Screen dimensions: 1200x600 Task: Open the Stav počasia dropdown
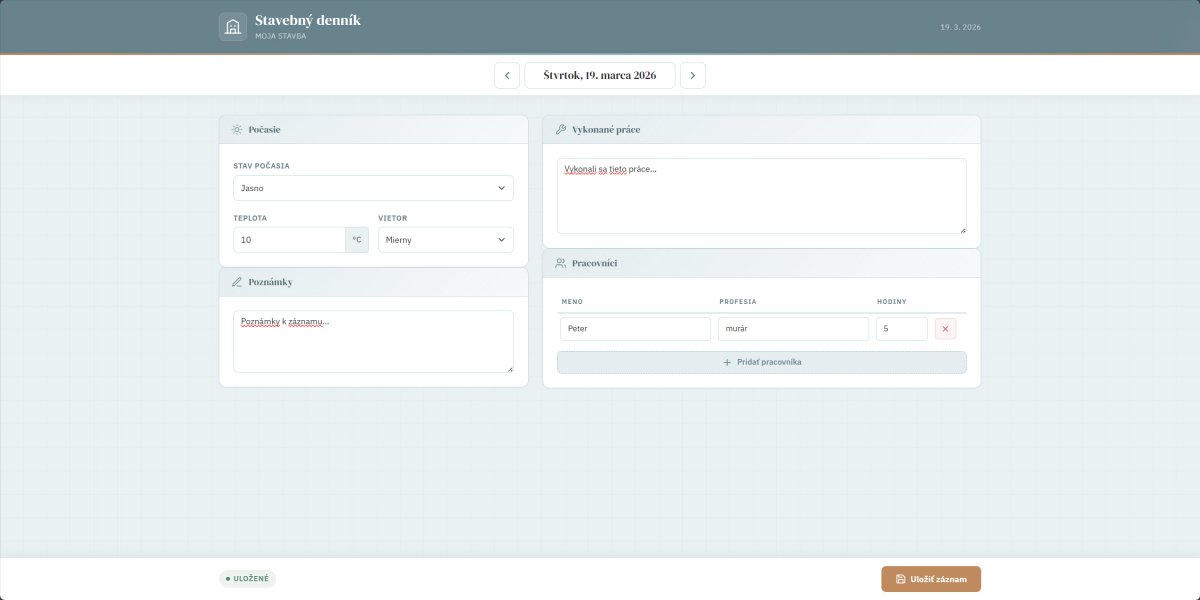click(x=373, y=188)
